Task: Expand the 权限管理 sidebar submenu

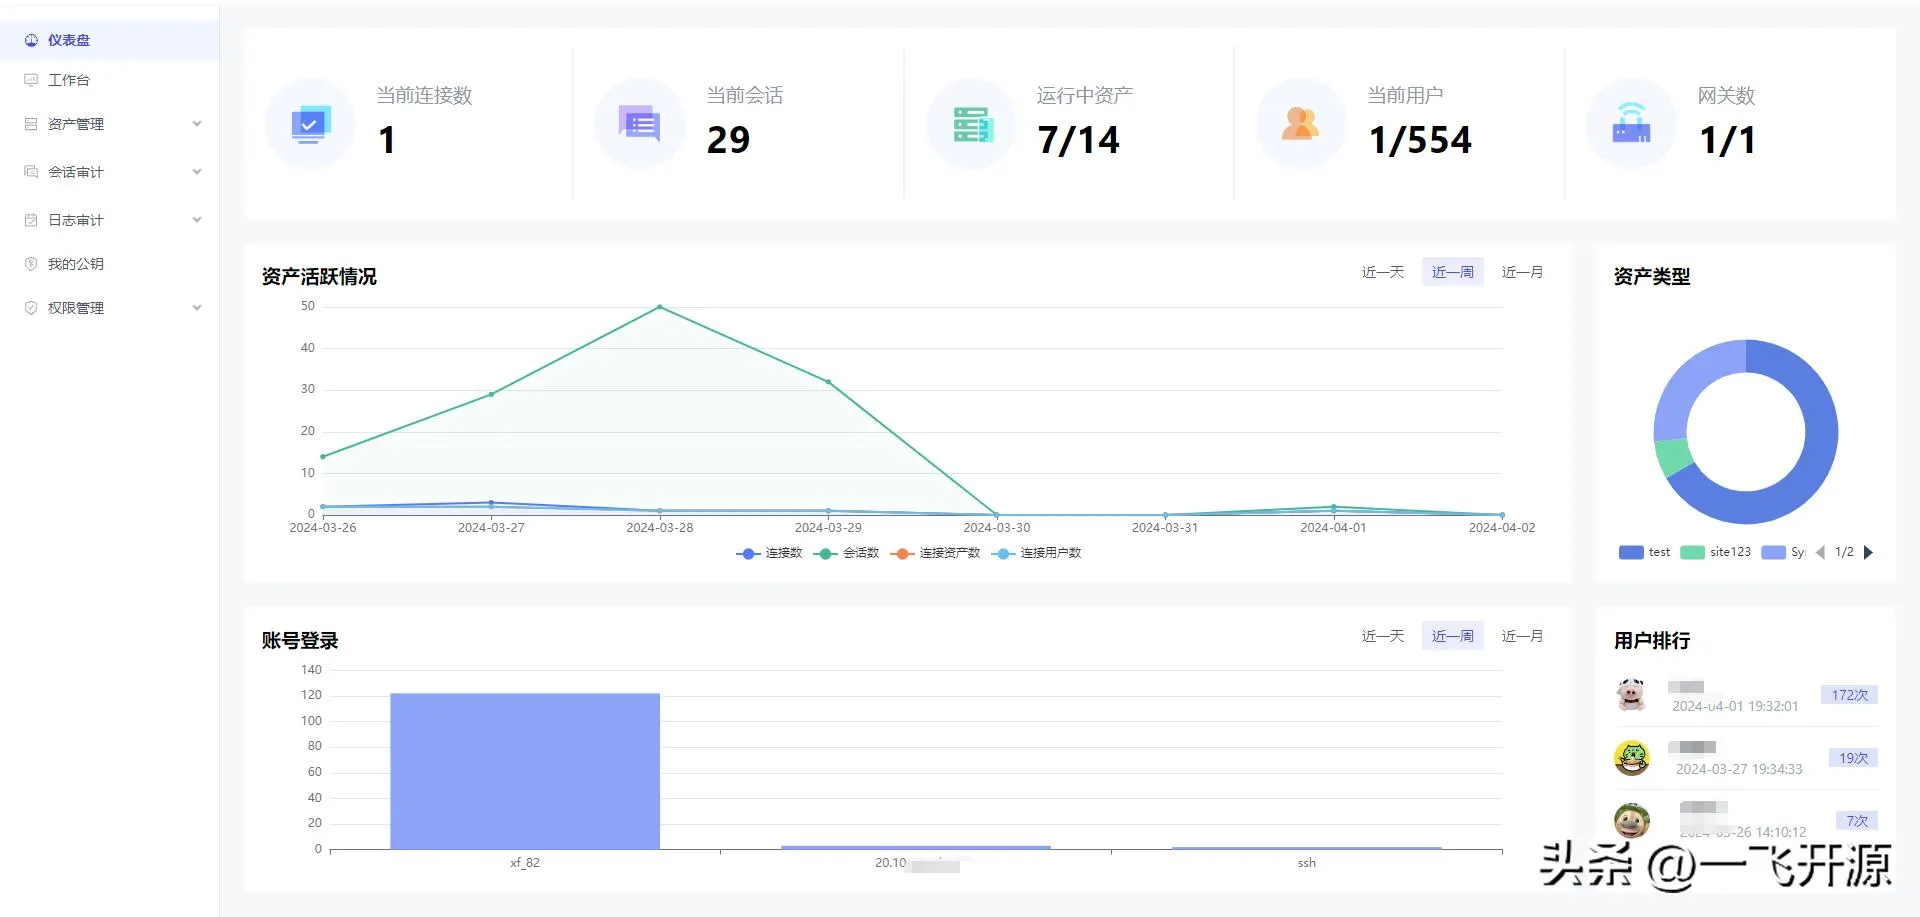Action: click(x=197, y=308)
